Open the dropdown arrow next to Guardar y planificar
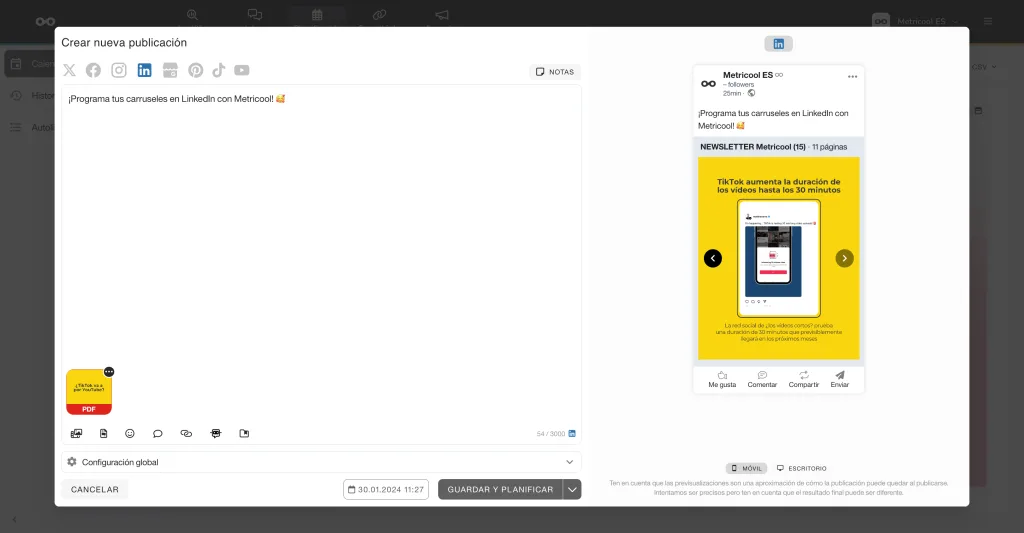The image size is (1024, 533). click(x=572, y=489)
